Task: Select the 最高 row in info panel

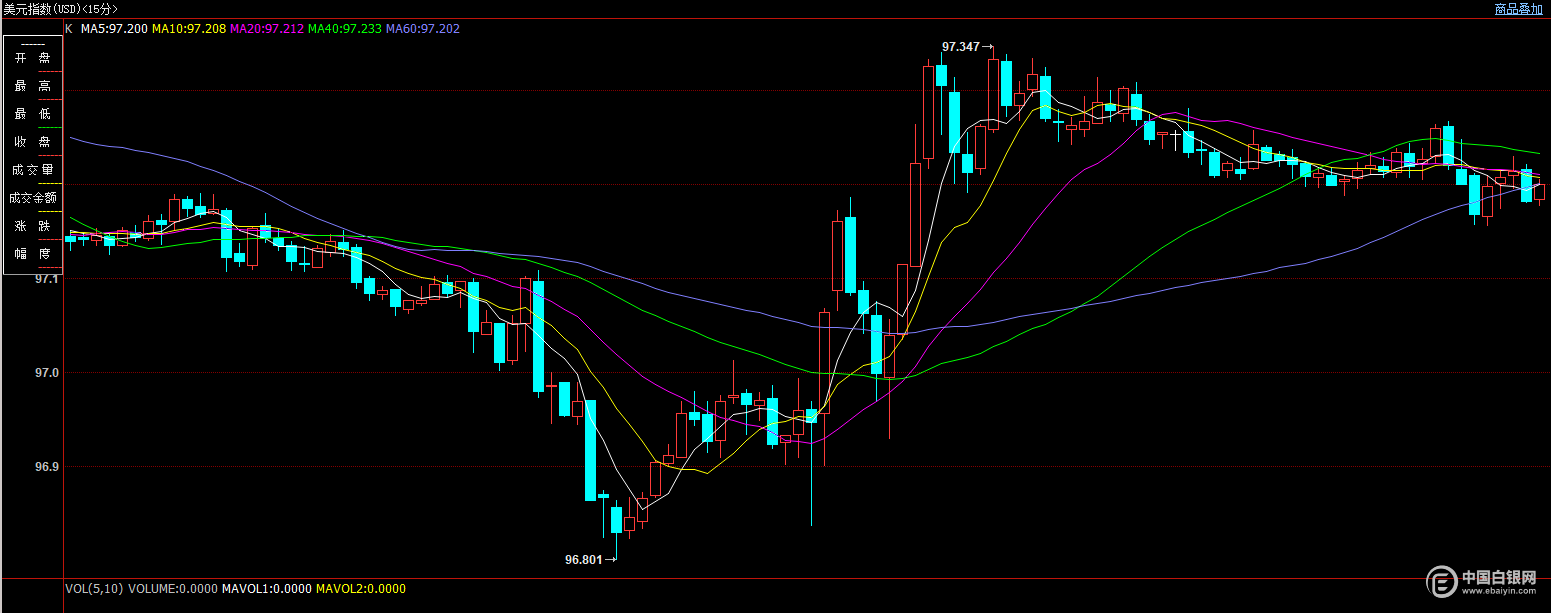Action: [33, 86]
